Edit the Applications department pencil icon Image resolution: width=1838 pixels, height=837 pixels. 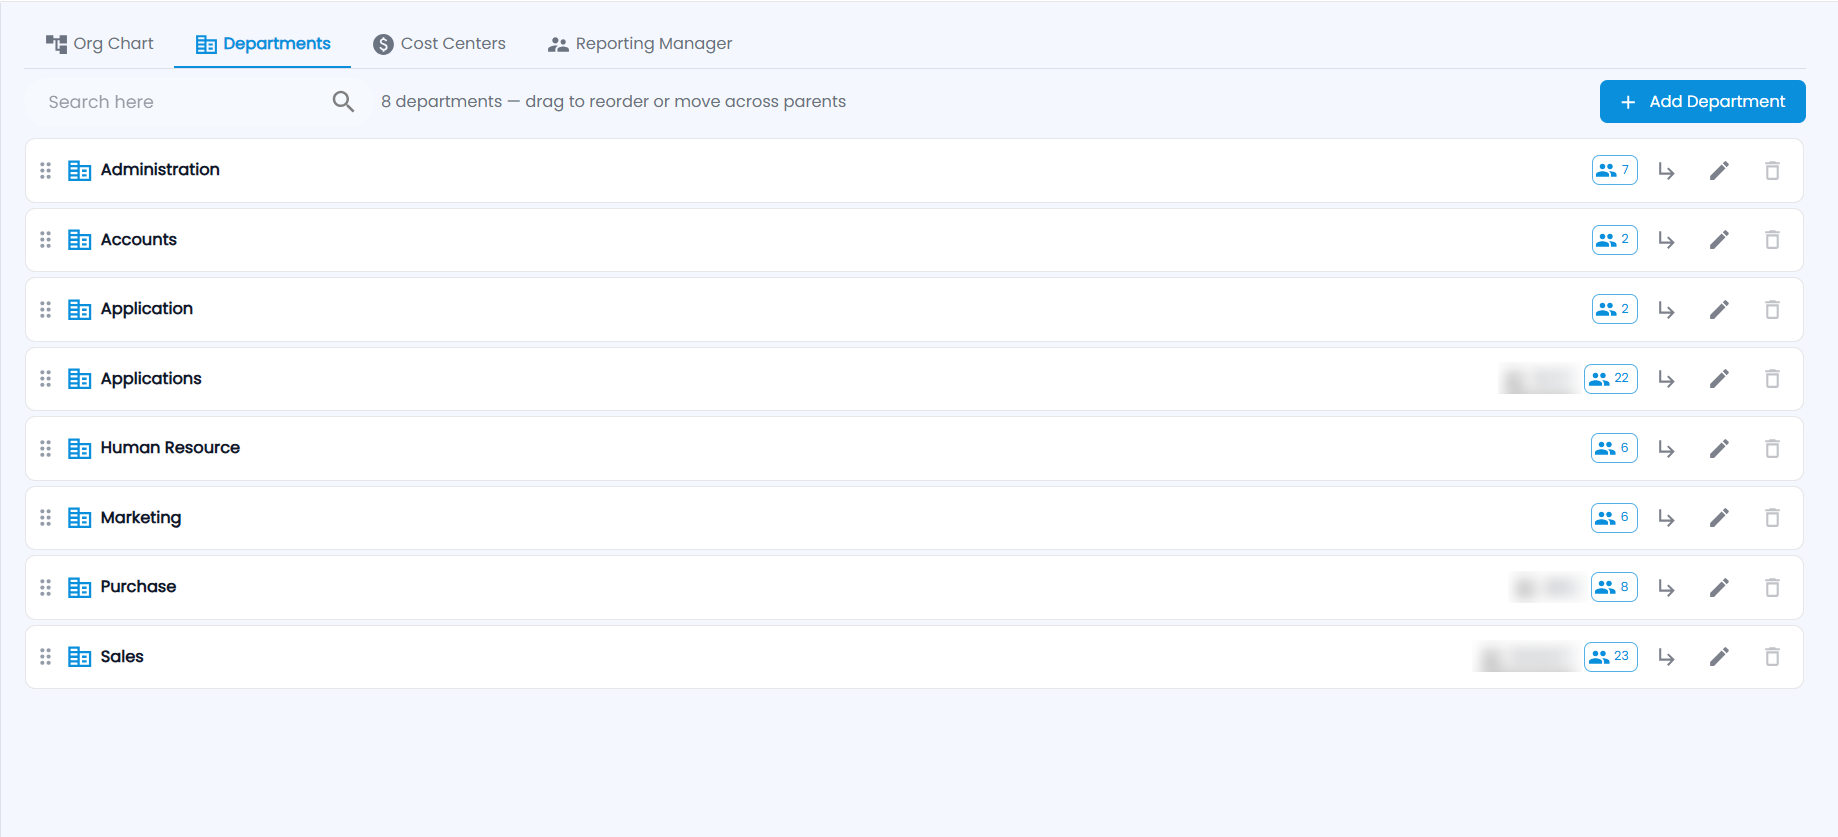pos(1719,379)
